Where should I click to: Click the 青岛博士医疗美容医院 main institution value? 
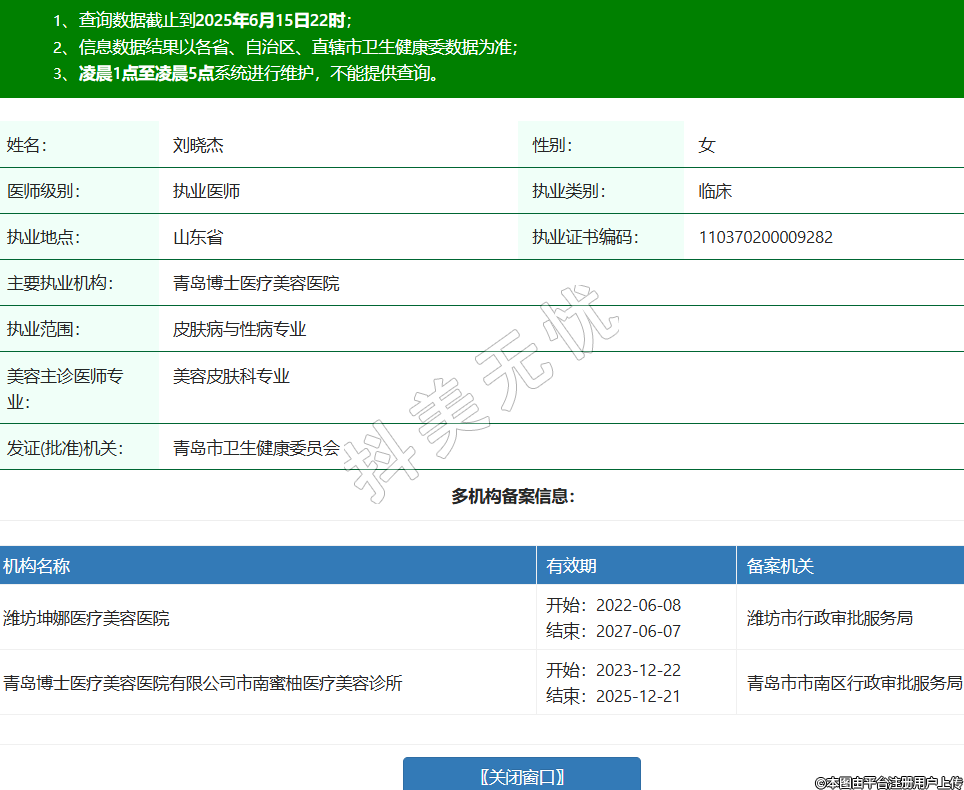[x=256, y=283]
